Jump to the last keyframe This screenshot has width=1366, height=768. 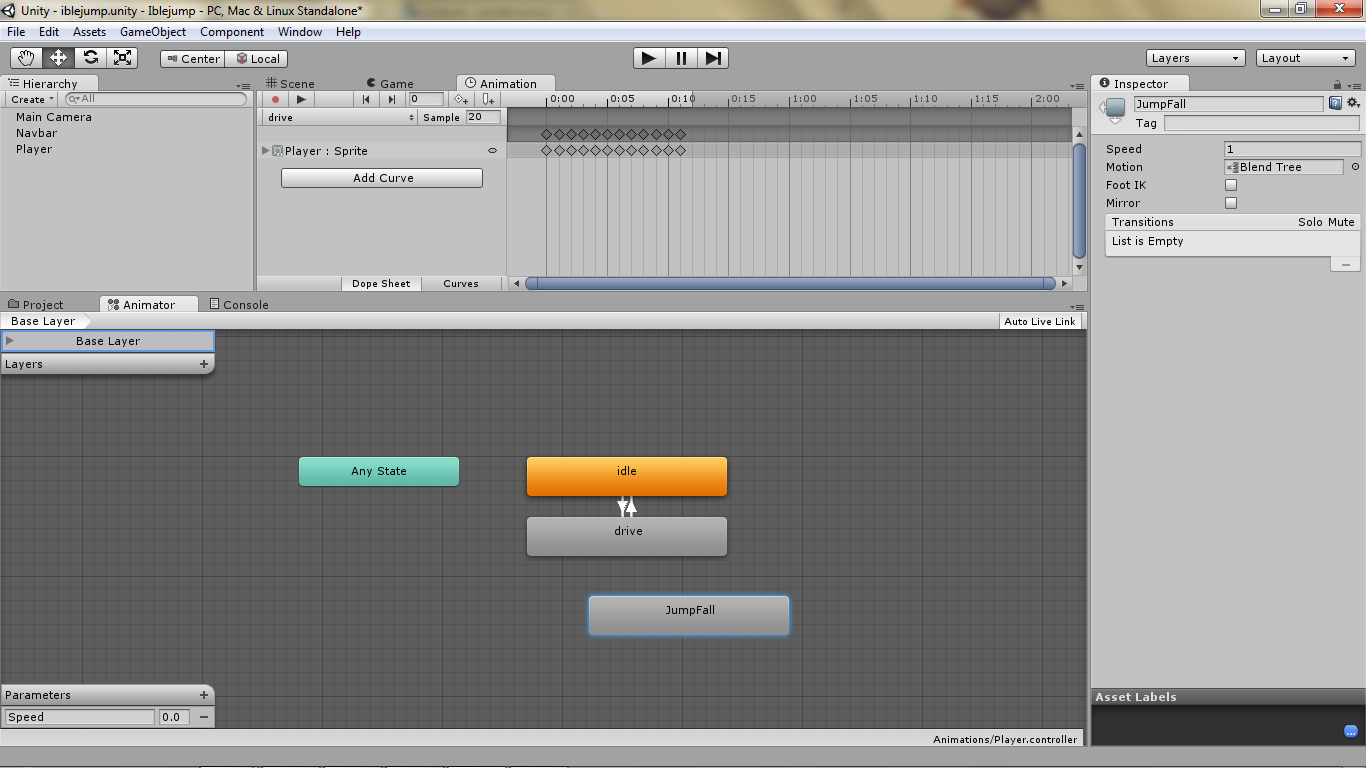coord(390,99)
